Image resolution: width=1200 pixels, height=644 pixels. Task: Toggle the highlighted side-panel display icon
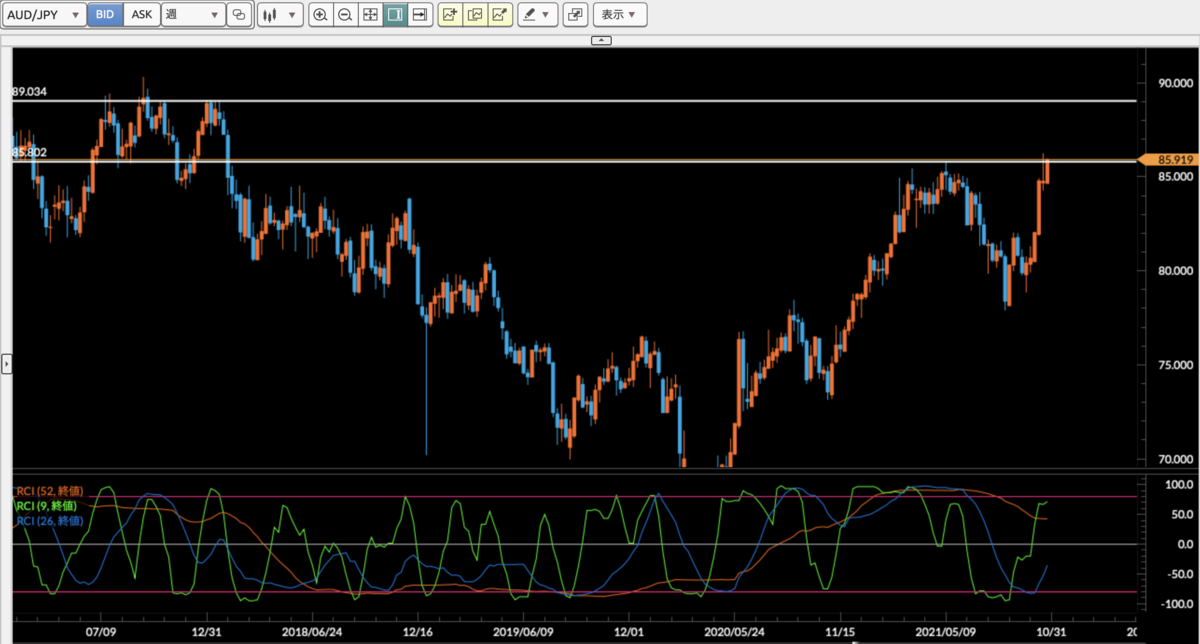point(395,14)
